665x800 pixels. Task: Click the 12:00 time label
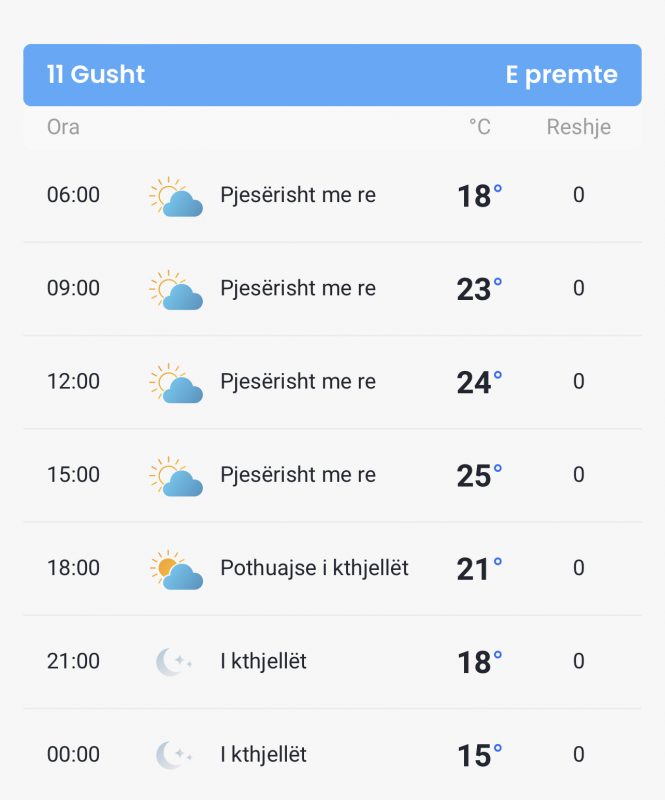(73, 381)
